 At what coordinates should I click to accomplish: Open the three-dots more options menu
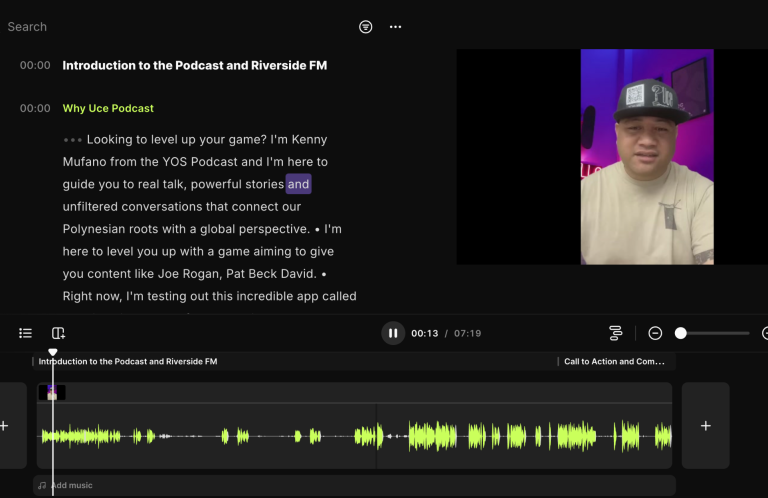click(x=395, y=27)
